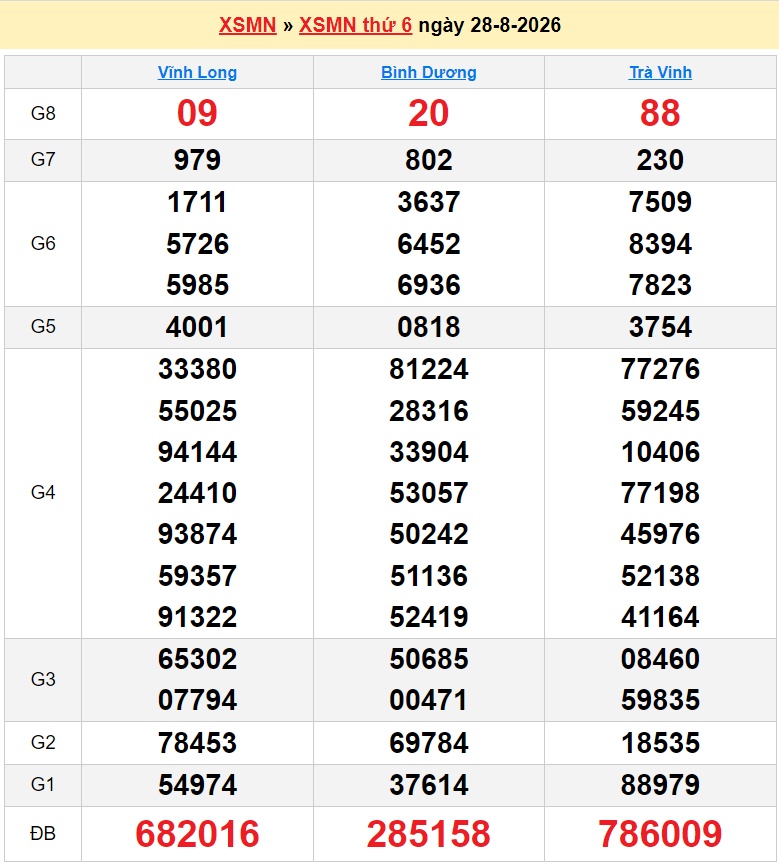Viewport: 779px width, 862px height.
Task: Select Vĩnh Long special prize 682016
Action: tap(197, 833)
